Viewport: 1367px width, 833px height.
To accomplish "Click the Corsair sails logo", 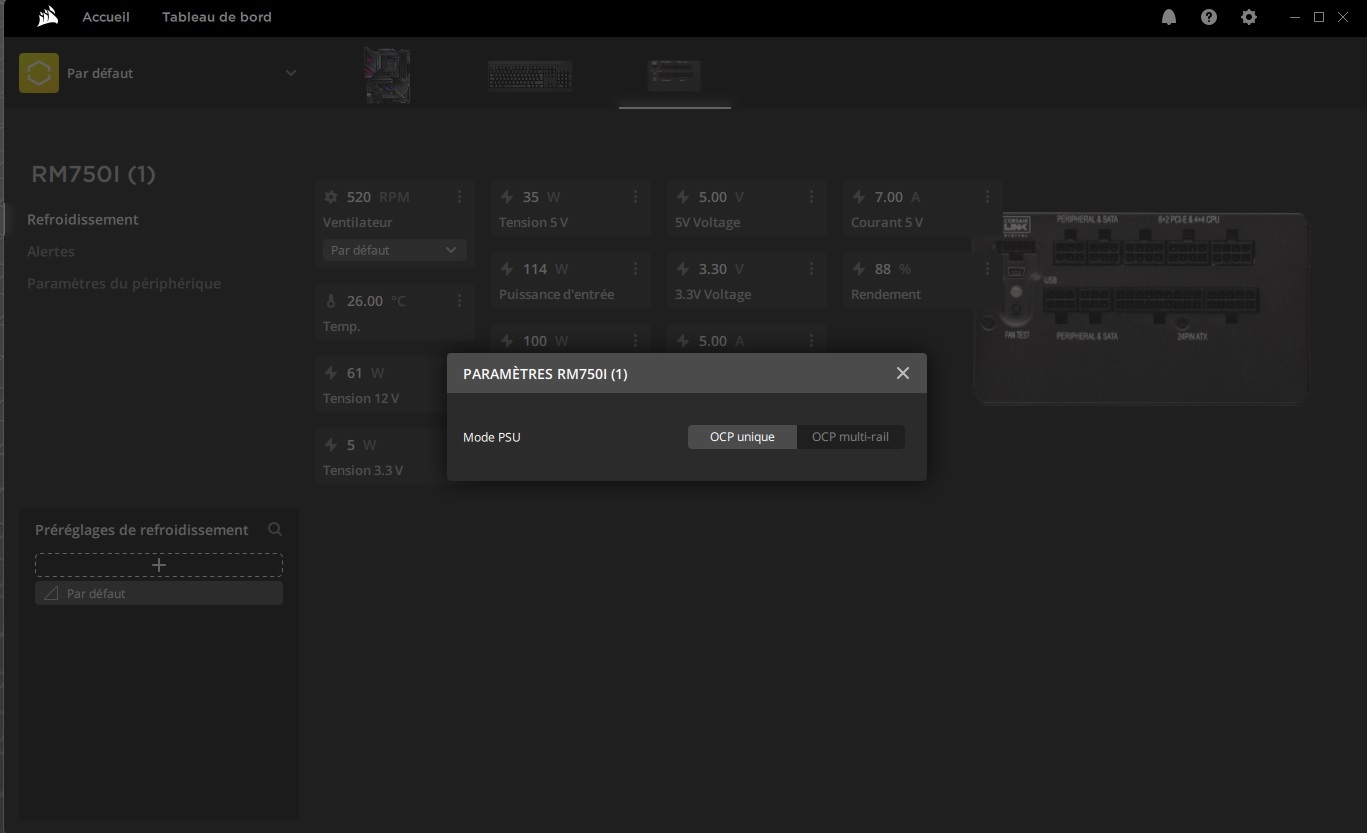I will [x=46, y=17].
